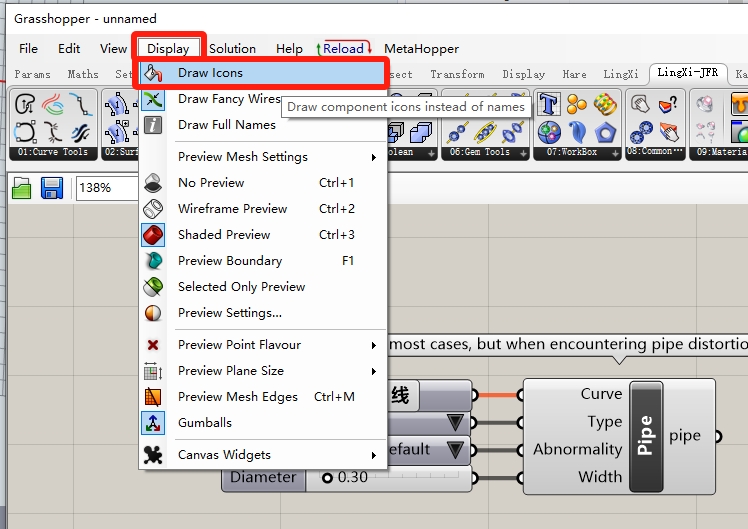Image resolution: width=748 pixels, height=529 pixels.
Task: Click the Curve input of Pipe component
Action: [x=601, y=394]
